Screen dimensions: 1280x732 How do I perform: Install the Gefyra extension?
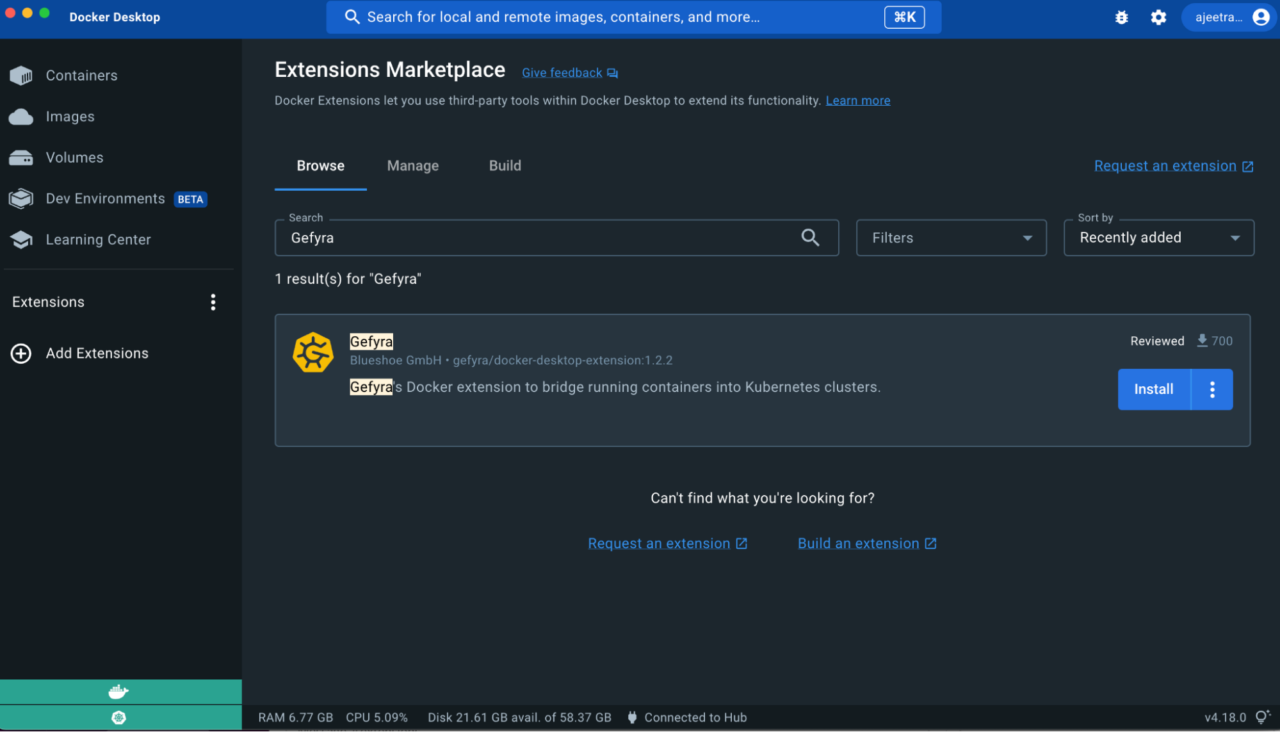(x=1153, y=389)
